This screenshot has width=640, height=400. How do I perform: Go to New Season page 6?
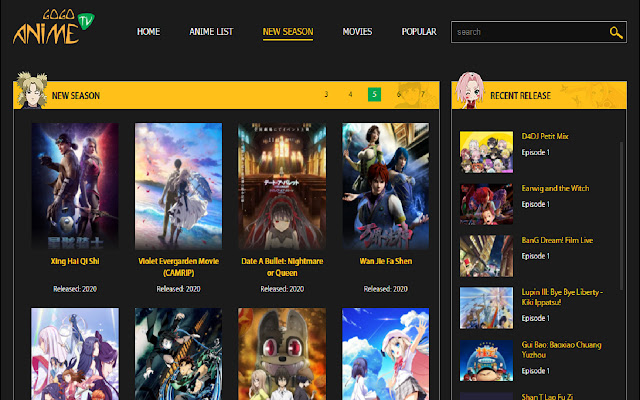pos(399,94)
